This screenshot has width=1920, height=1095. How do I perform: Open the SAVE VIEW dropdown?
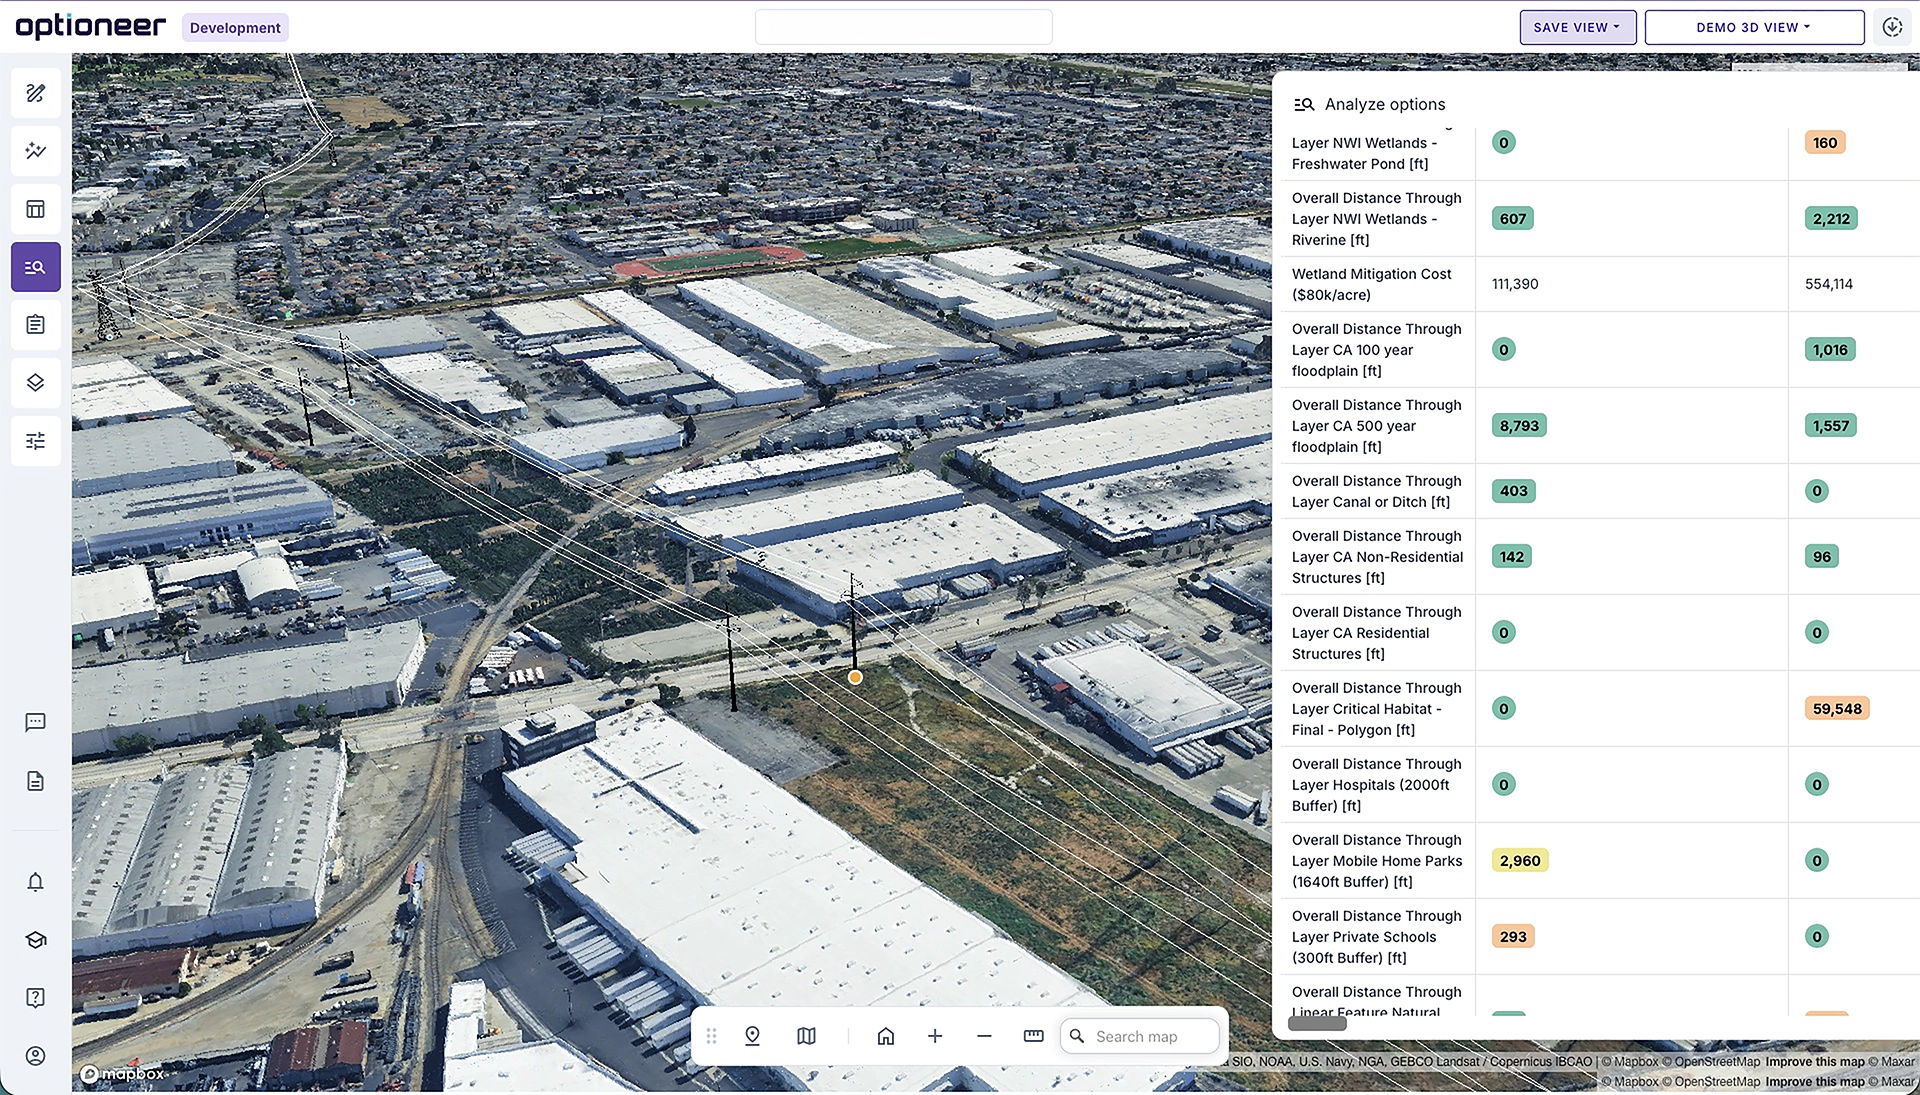[x=1577, y=28]
